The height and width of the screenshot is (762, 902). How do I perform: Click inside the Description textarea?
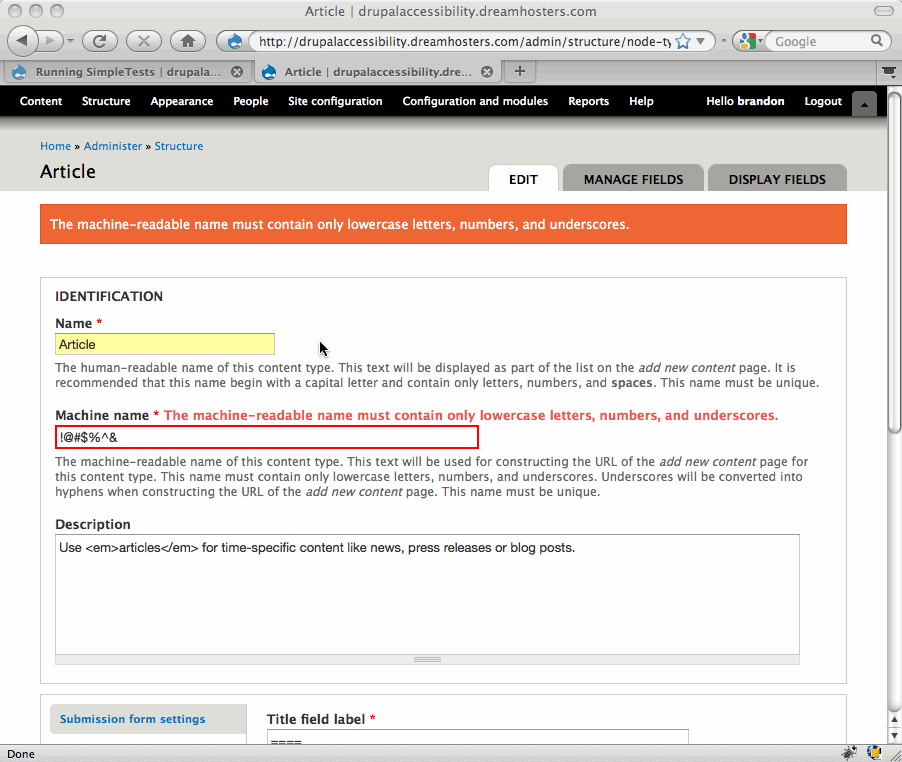tap(427, 595)
